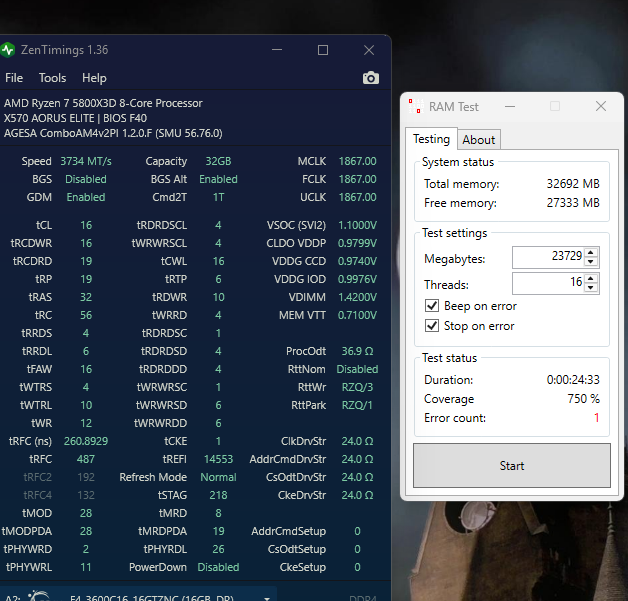Image resolution: width=628 pixels, height=601 pixels.
Task: Click the Speed value 3734 MT/s
Action: [86, 161]
